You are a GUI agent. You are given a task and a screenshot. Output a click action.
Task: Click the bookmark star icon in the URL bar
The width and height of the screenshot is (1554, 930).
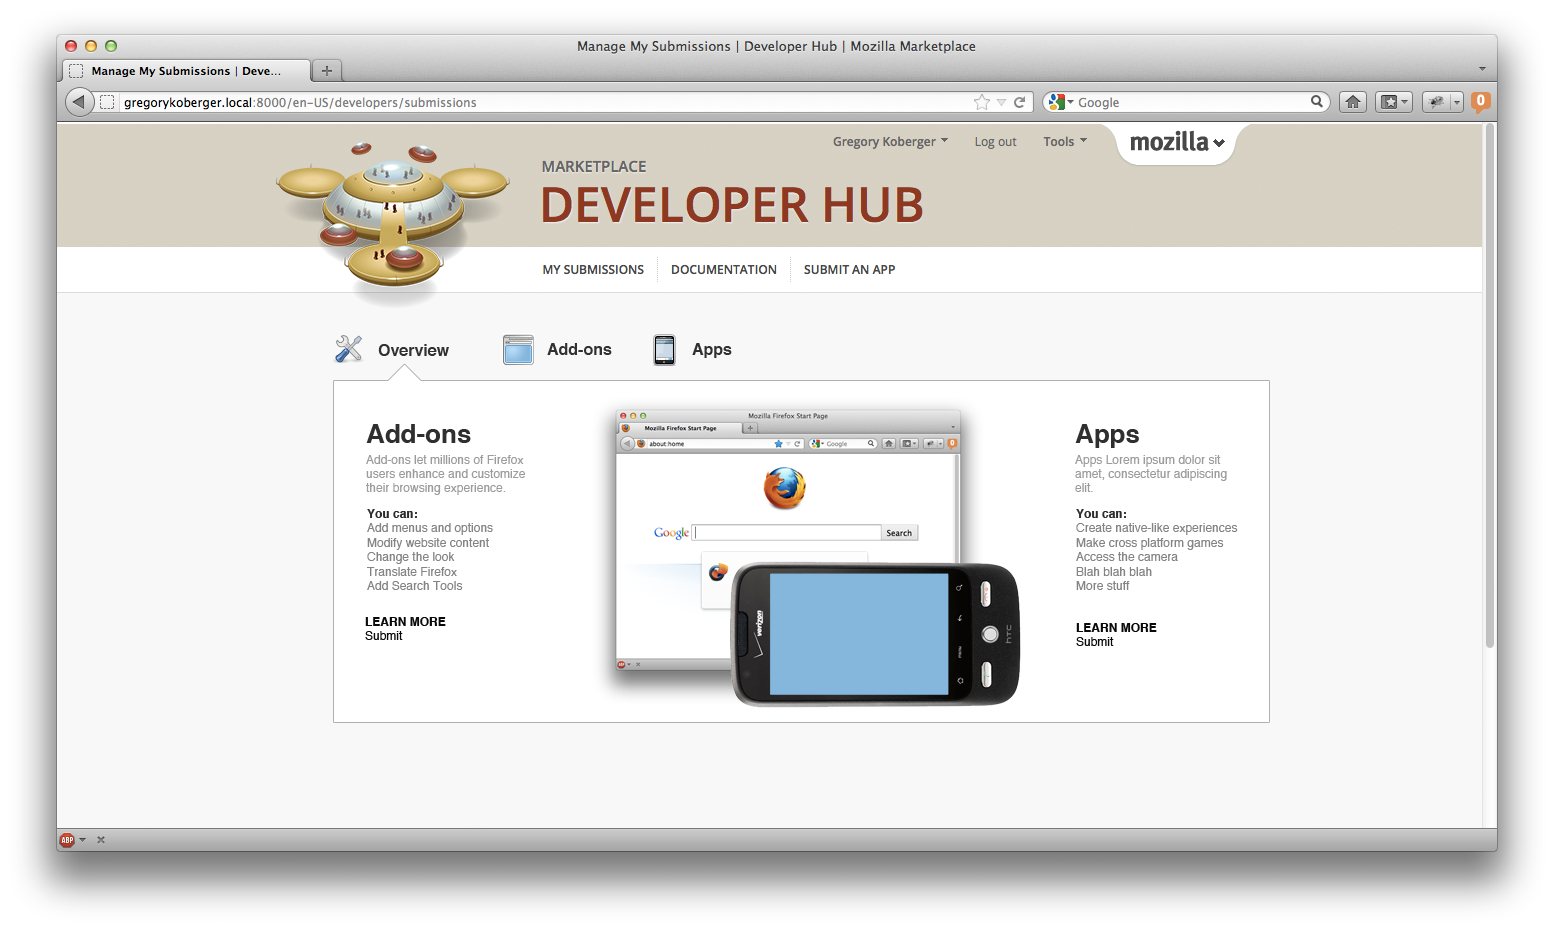982,102
